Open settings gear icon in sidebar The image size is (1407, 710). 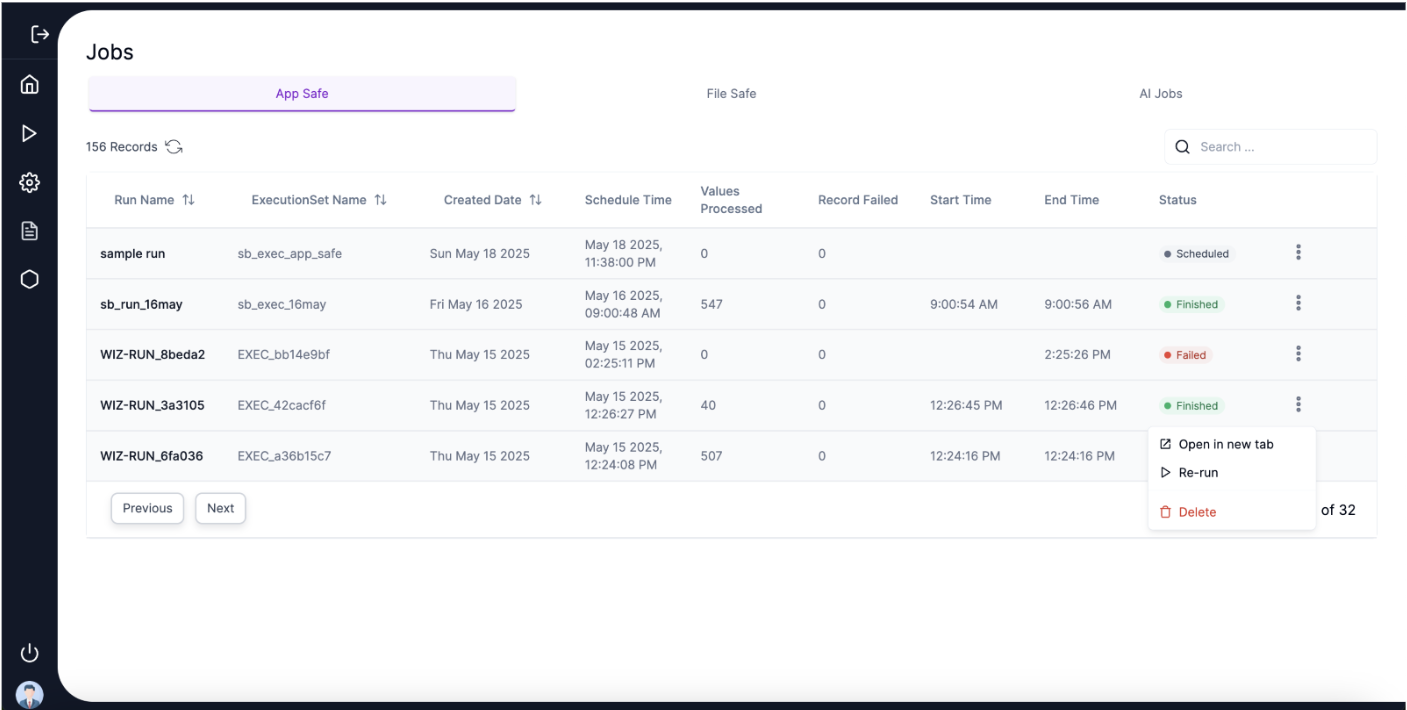click(x=29, y=182)
